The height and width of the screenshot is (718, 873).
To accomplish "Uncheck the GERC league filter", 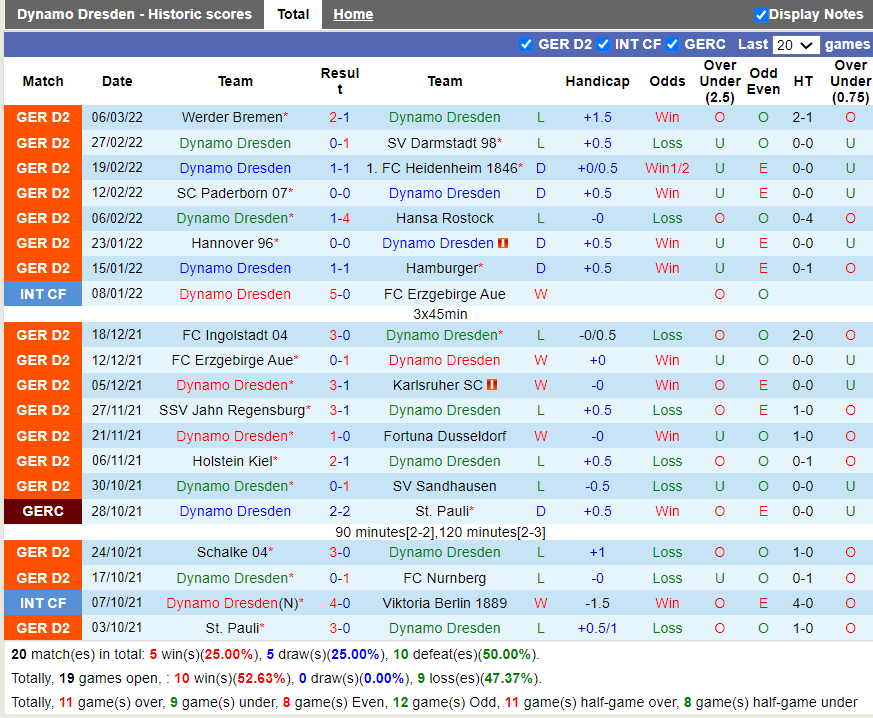I will click(x=672, y=45).
